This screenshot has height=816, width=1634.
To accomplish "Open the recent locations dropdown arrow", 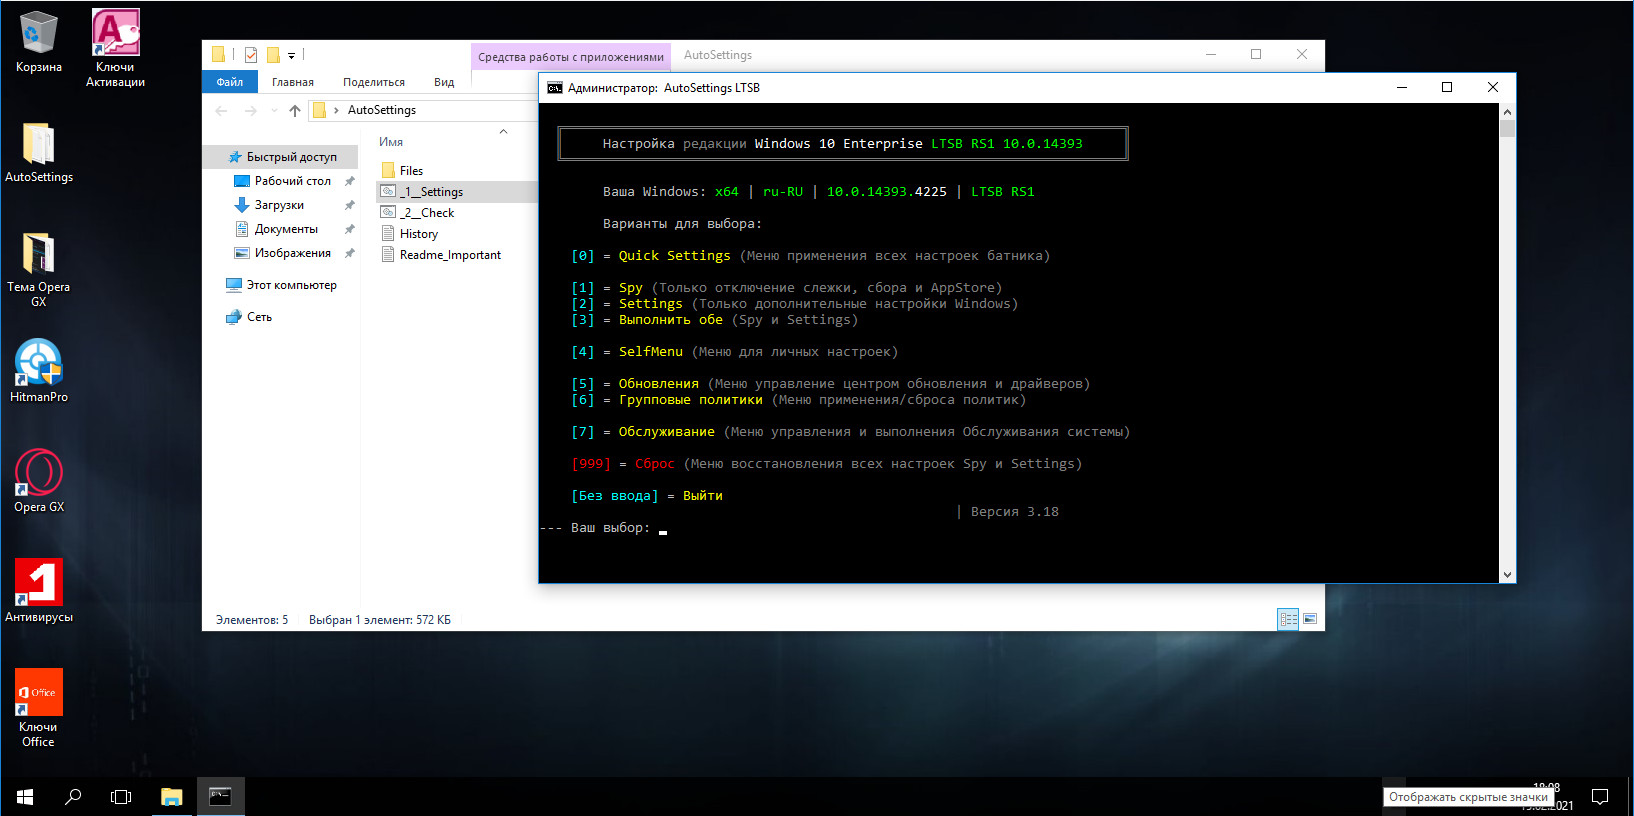I will [x=274, y=110].
